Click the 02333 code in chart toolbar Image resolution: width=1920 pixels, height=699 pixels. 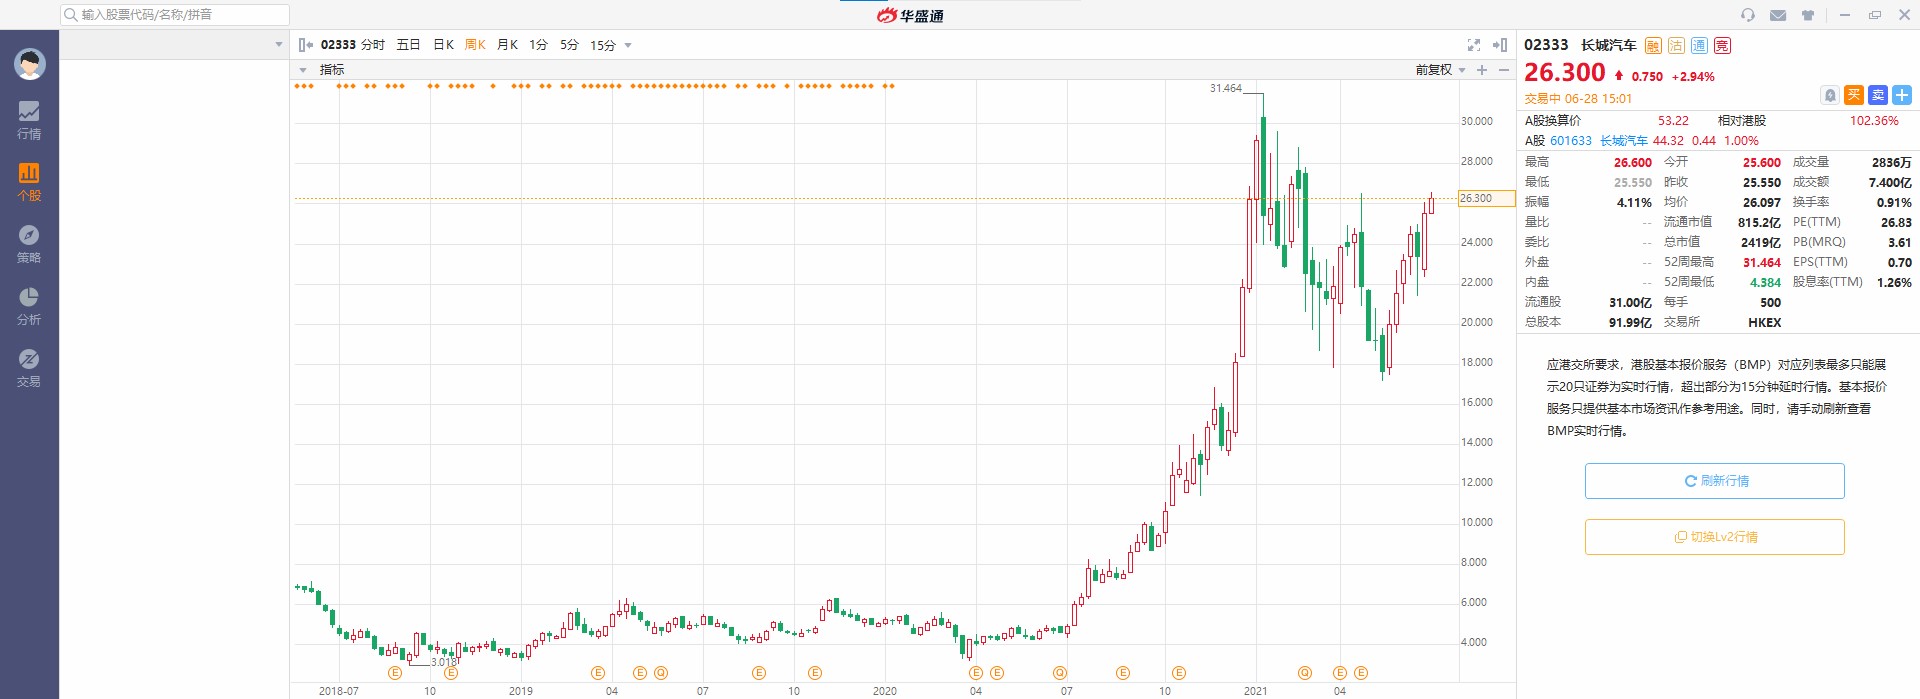point(338,45)
